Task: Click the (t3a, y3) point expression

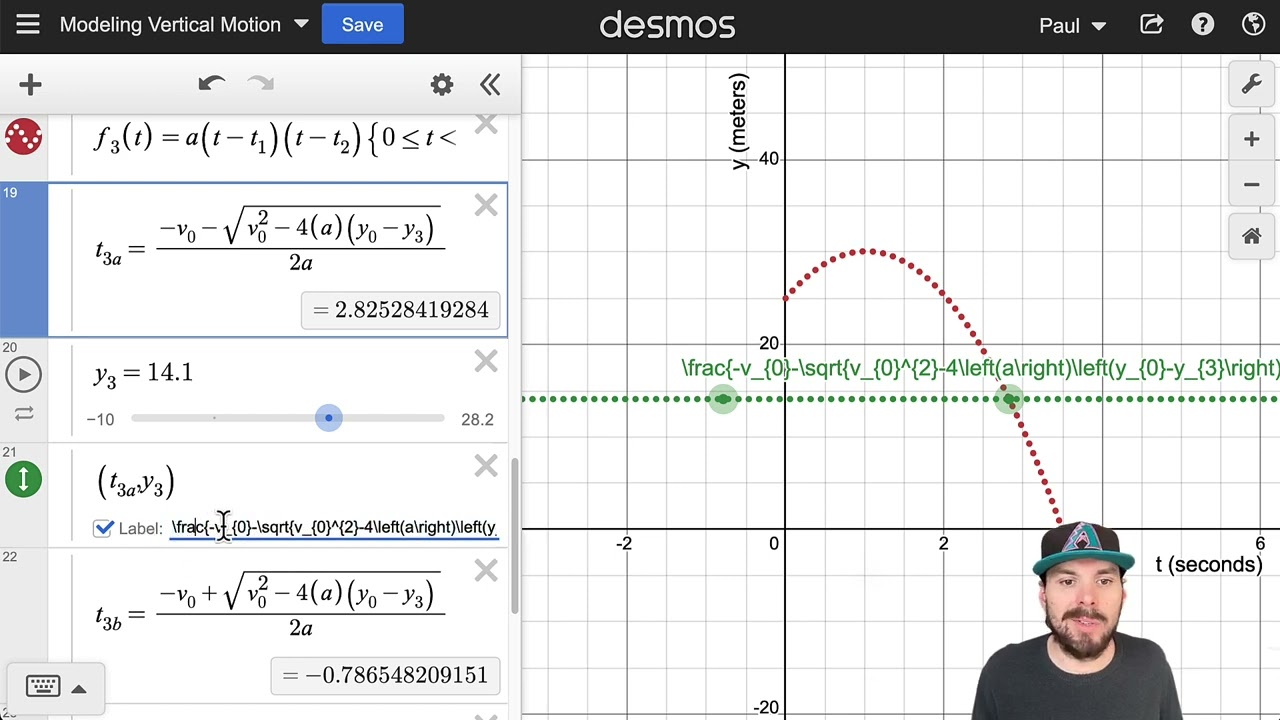Action: [136, 483]
